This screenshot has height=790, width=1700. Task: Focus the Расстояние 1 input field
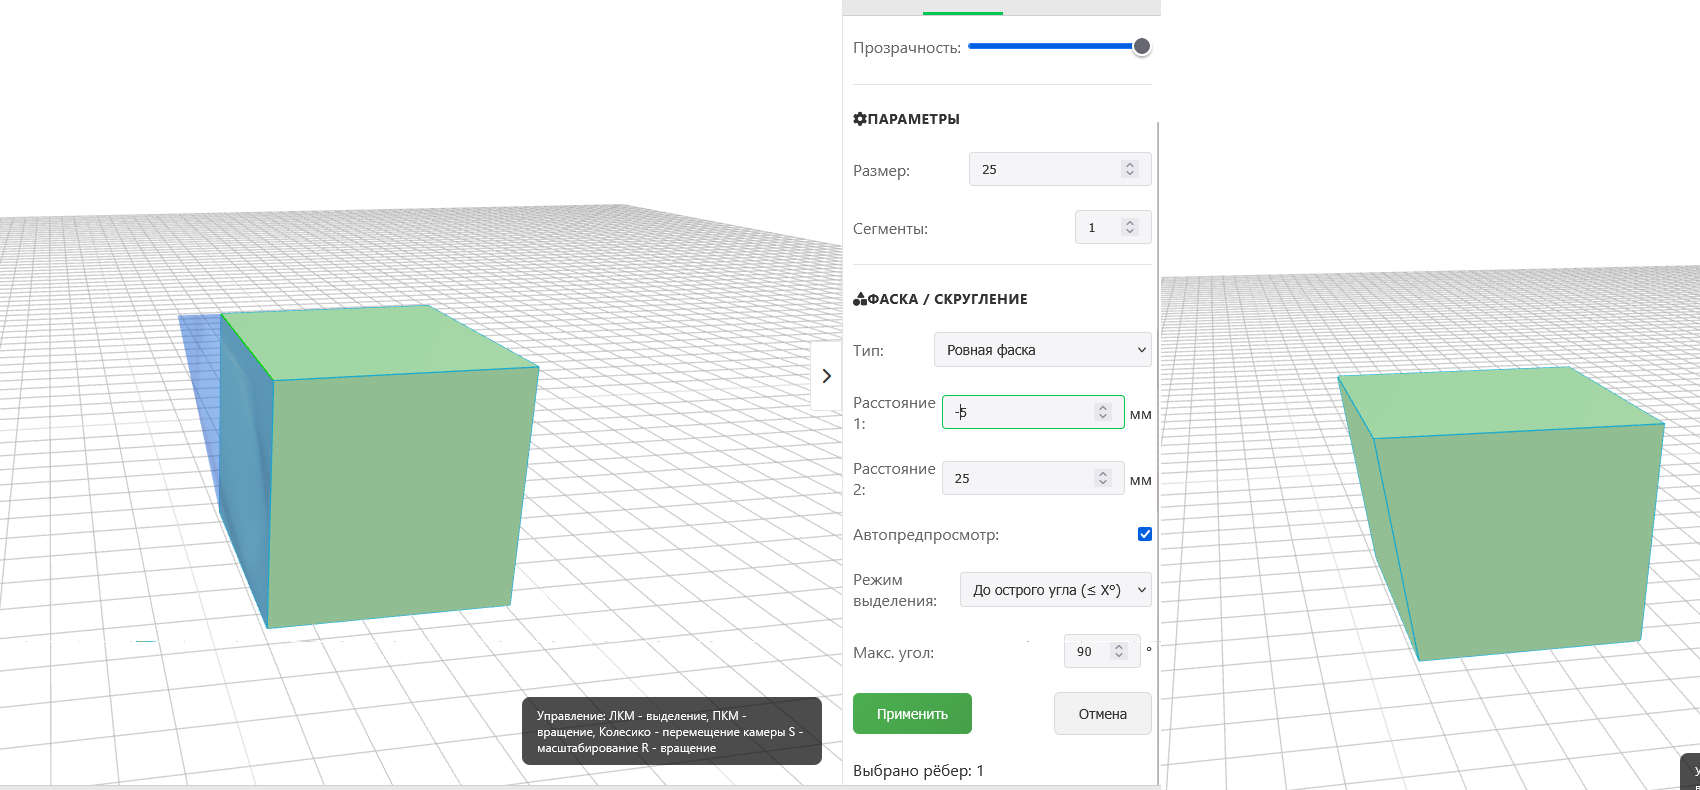(1020, 412)
